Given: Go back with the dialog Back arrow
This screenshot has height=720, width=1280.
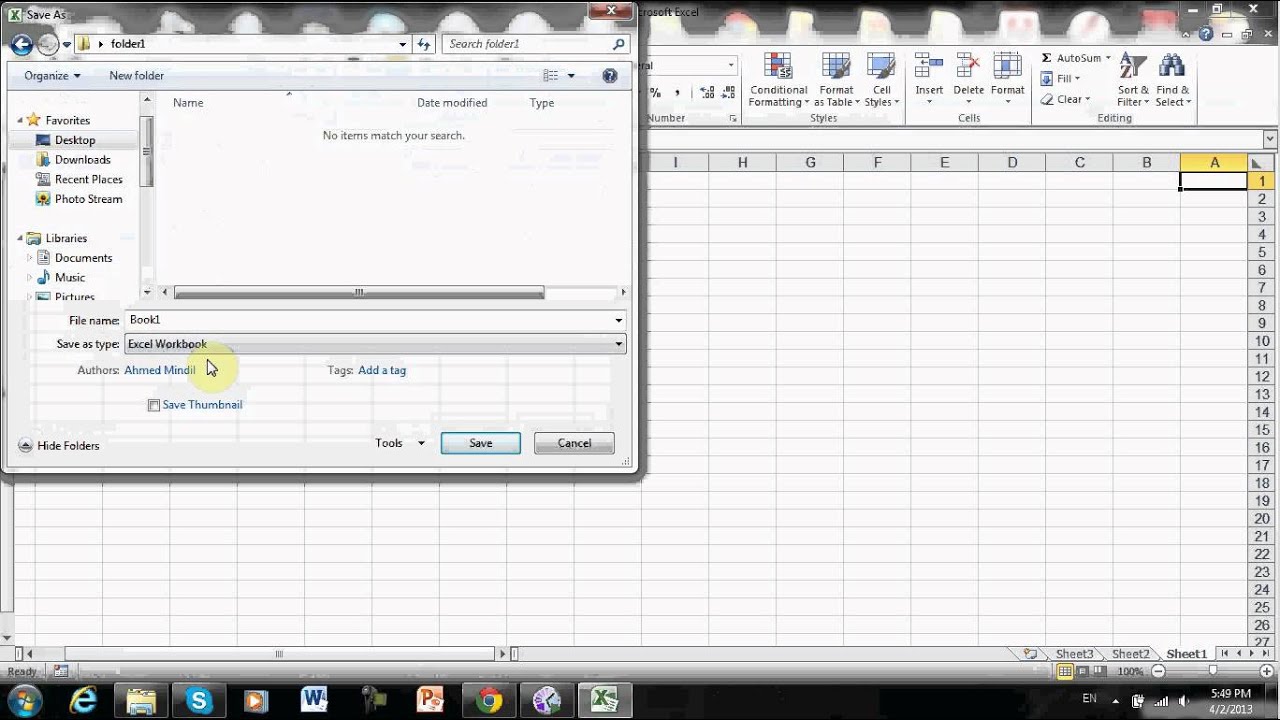Looking at the screenshot, I should click(x=21, y=44).
